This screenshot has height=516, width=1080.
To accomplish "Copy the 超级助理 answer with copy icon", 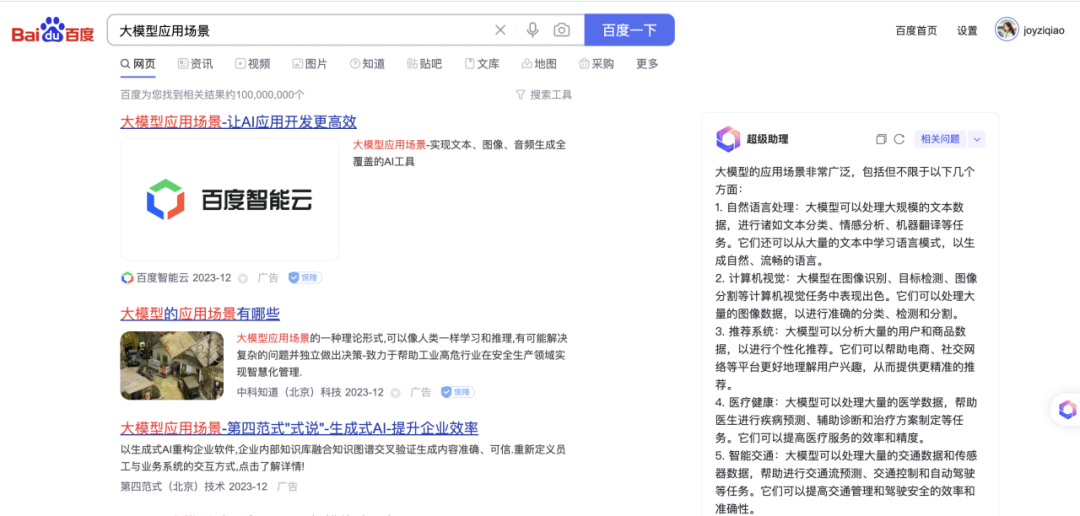I will pyautogui.click(x=881, y=139).
